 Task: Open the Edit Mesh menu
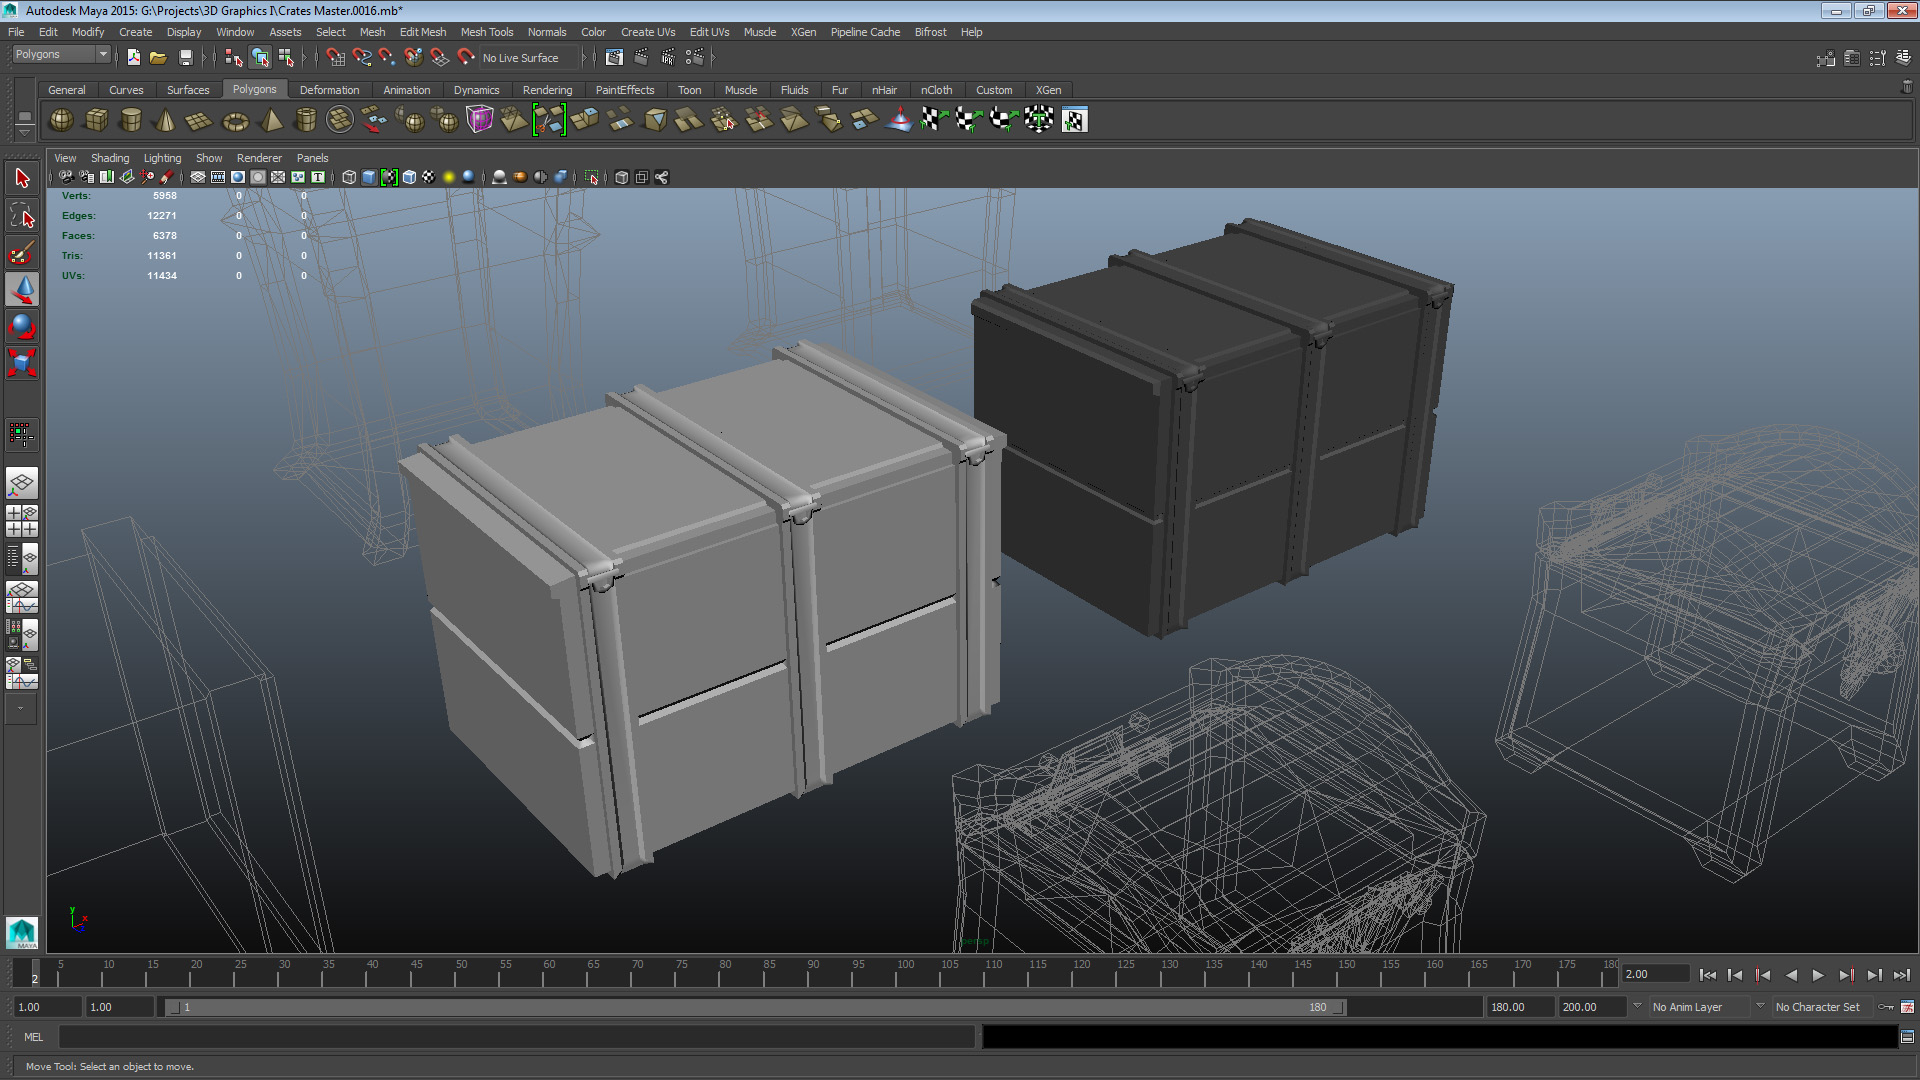pyautogui.click(x=422, y=32)
